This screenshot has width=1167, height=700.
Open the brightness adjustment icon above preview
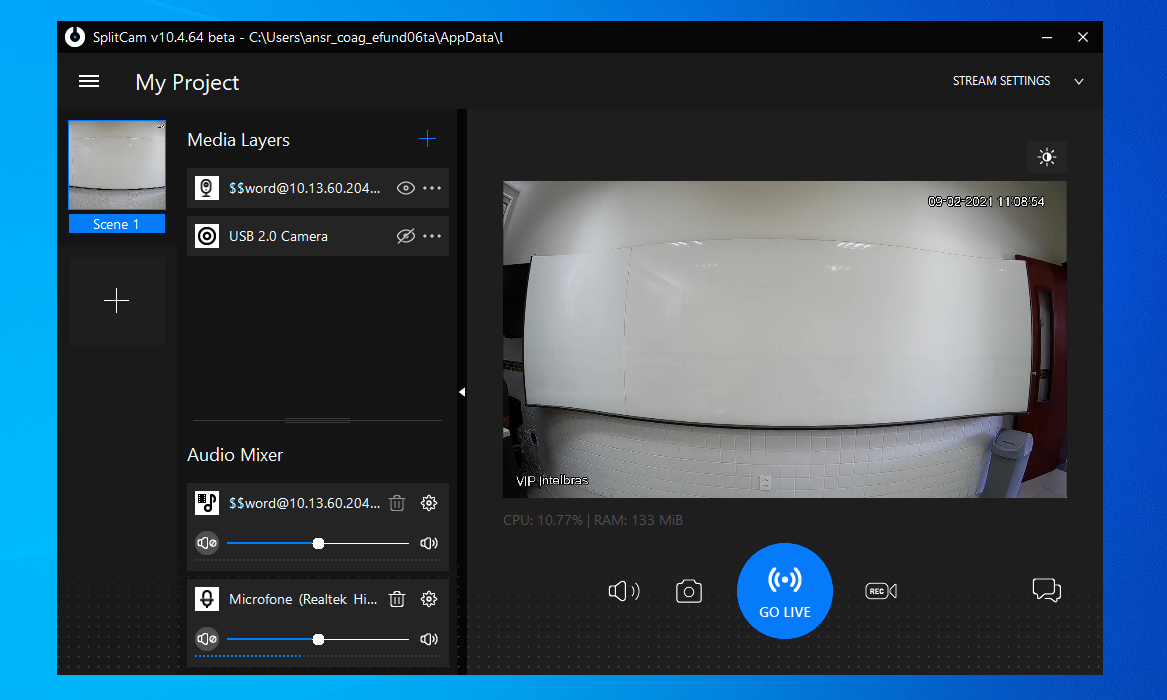[x=1046, y=157]
